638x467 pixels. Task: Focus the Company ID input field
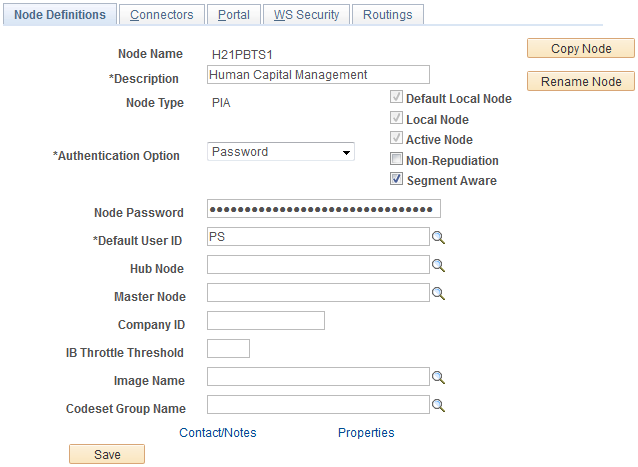[x=265, y=321]
